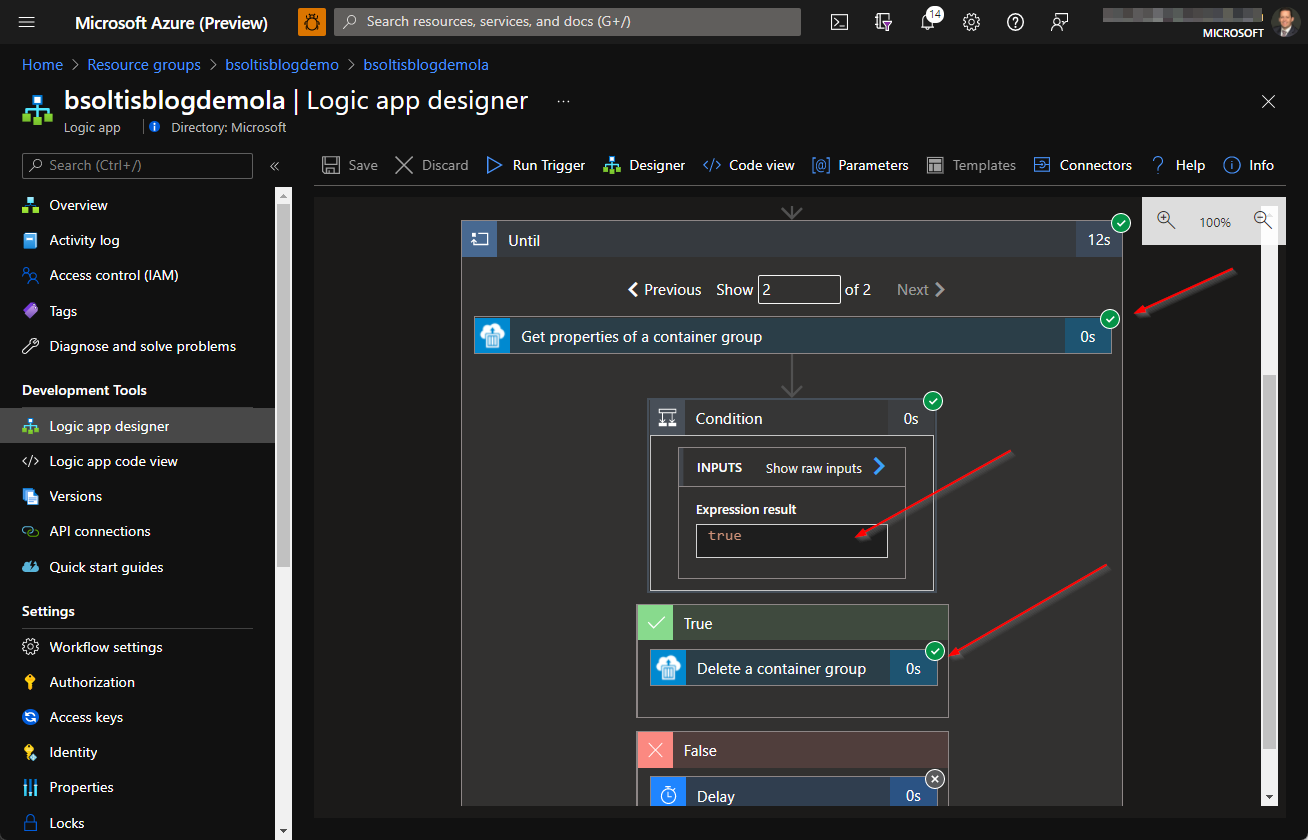Click the Show page number field

tap(799, 289)
